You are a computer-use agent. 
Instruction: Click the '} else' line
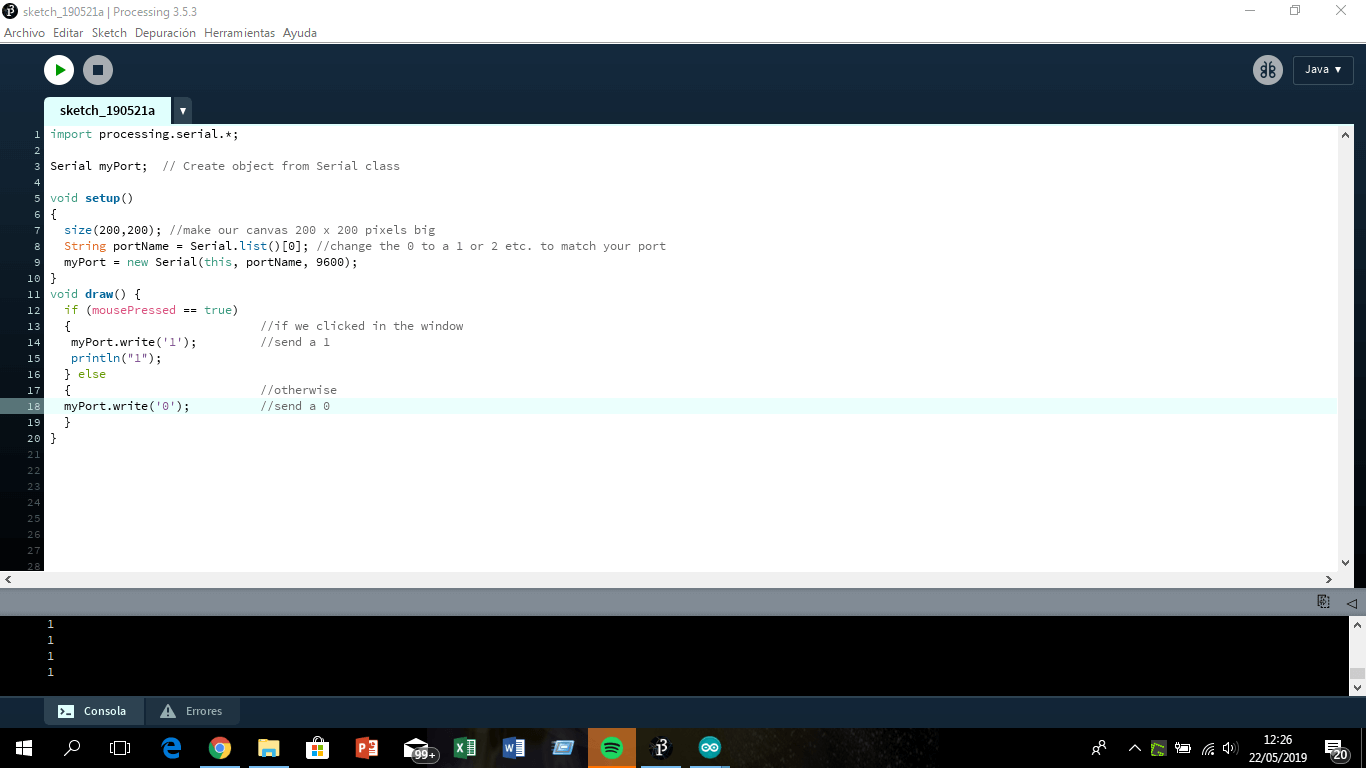(x=85, y=374)
